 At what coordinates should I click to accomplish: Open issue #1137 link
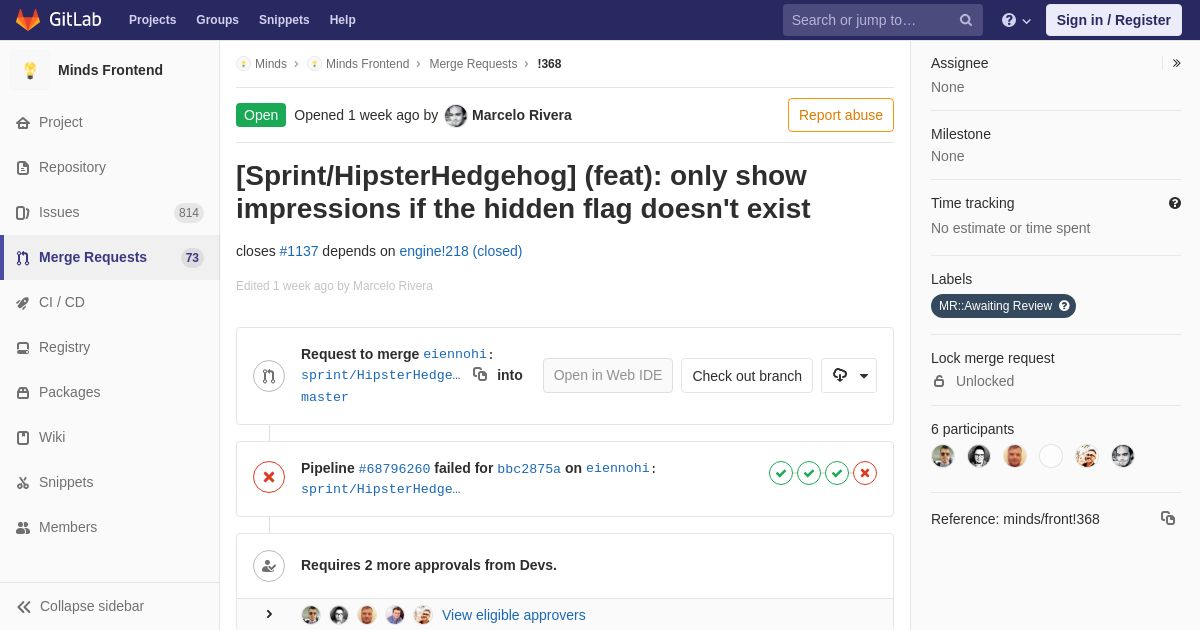[299, 251]
